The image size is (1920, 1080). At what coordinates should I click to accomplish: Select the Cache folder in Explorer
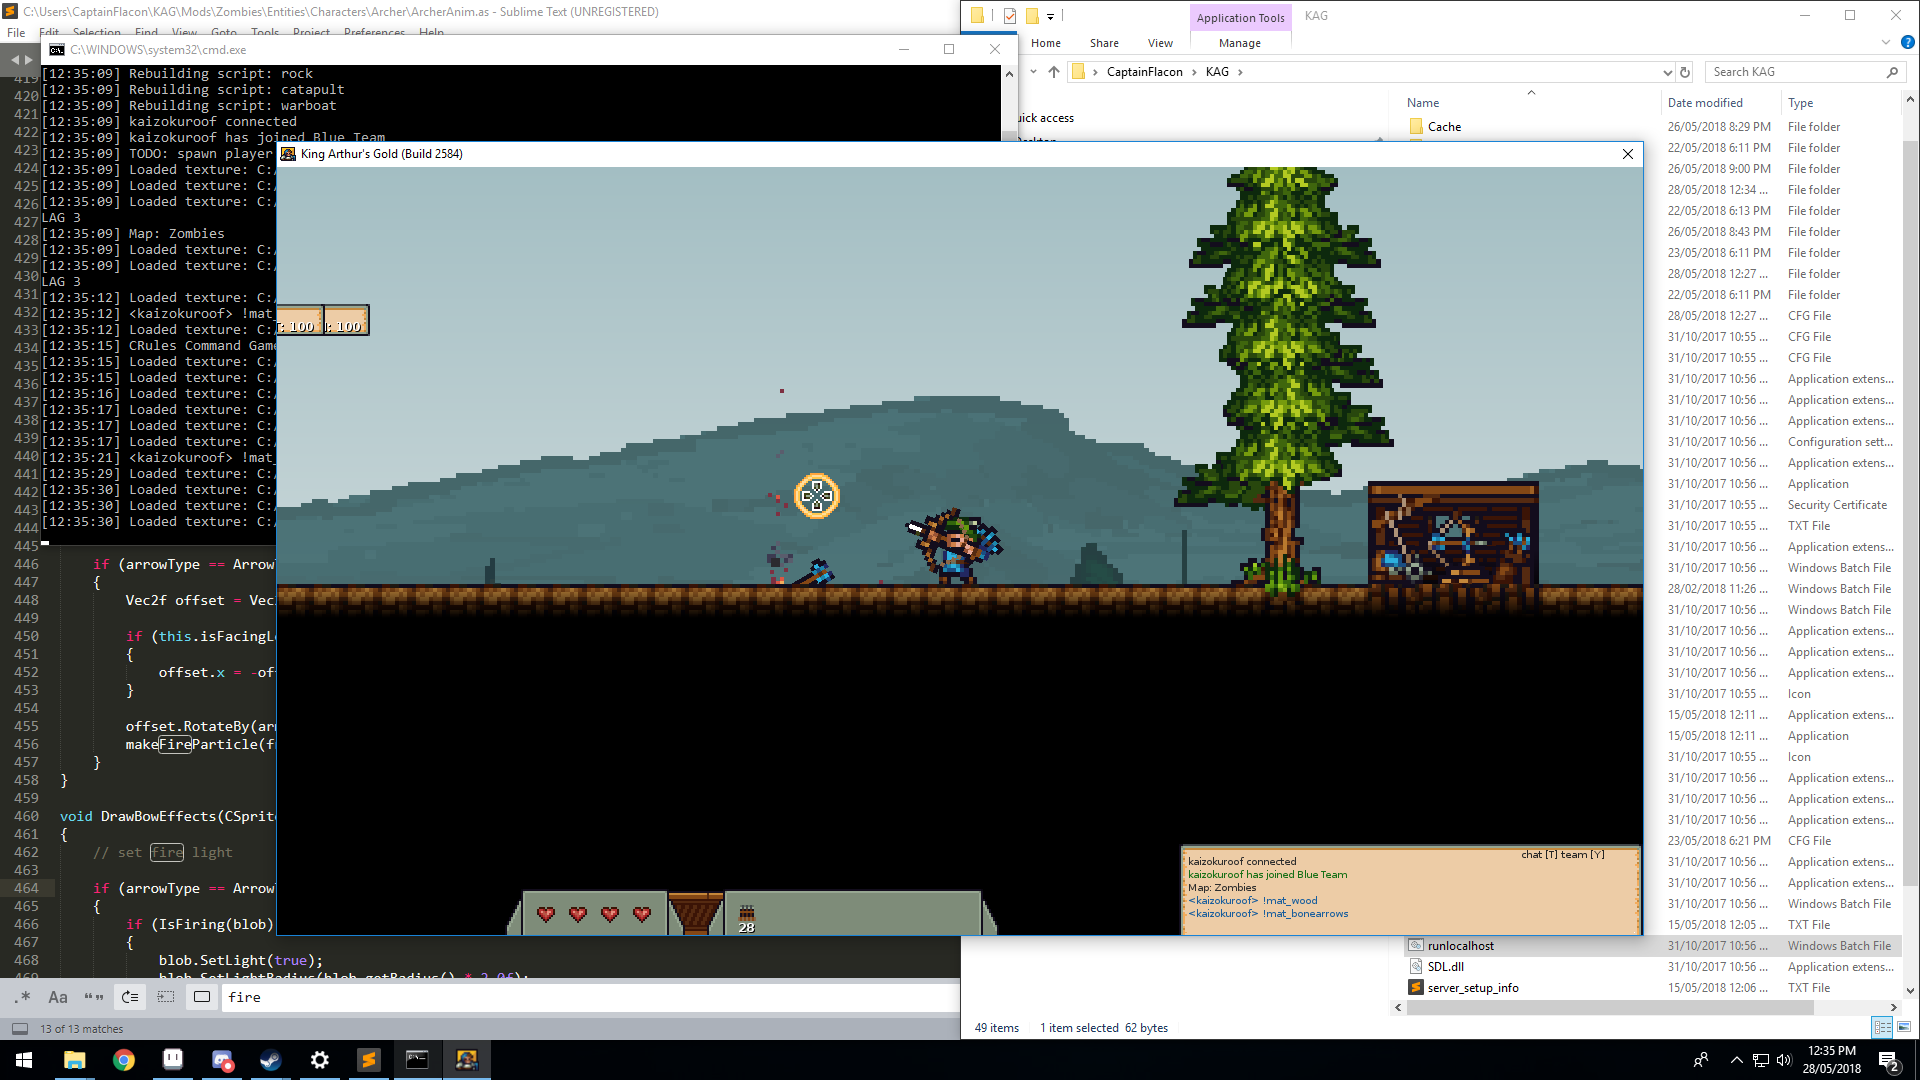coord(1443,127)
